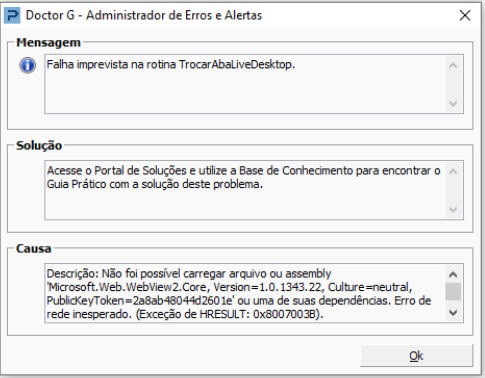Click the blue information icon in Mensagem
The image size is (485, 378).
(x=27, y=65)
